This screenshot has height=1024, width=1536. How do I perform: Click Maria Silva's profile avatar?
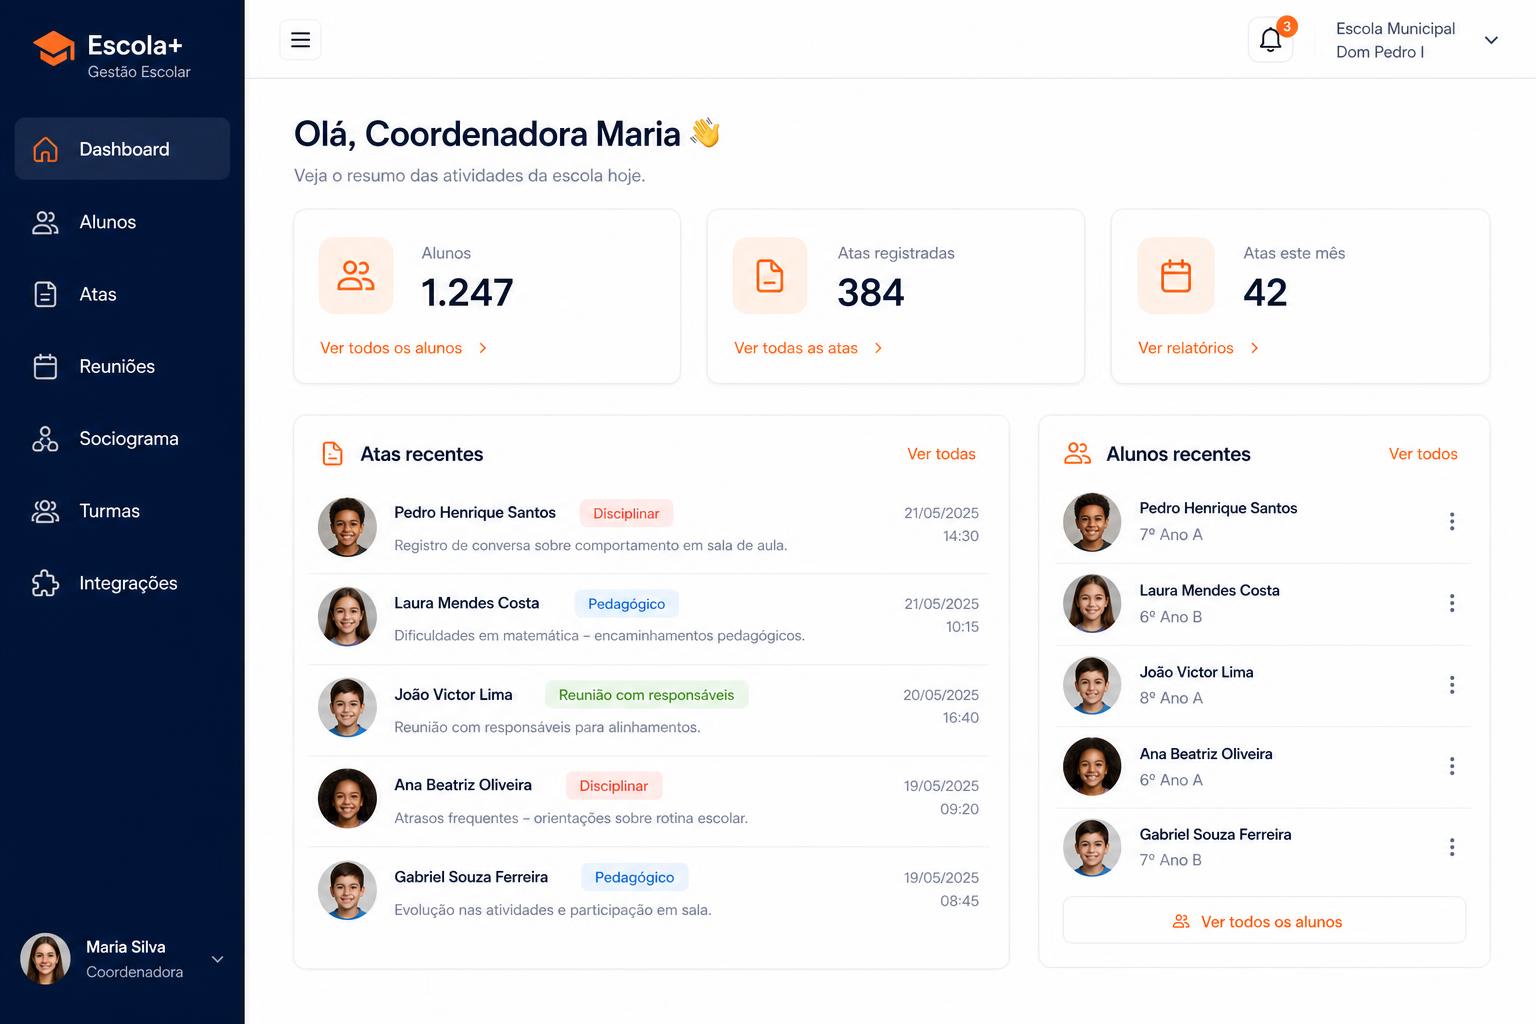click(x=45, y=959)
